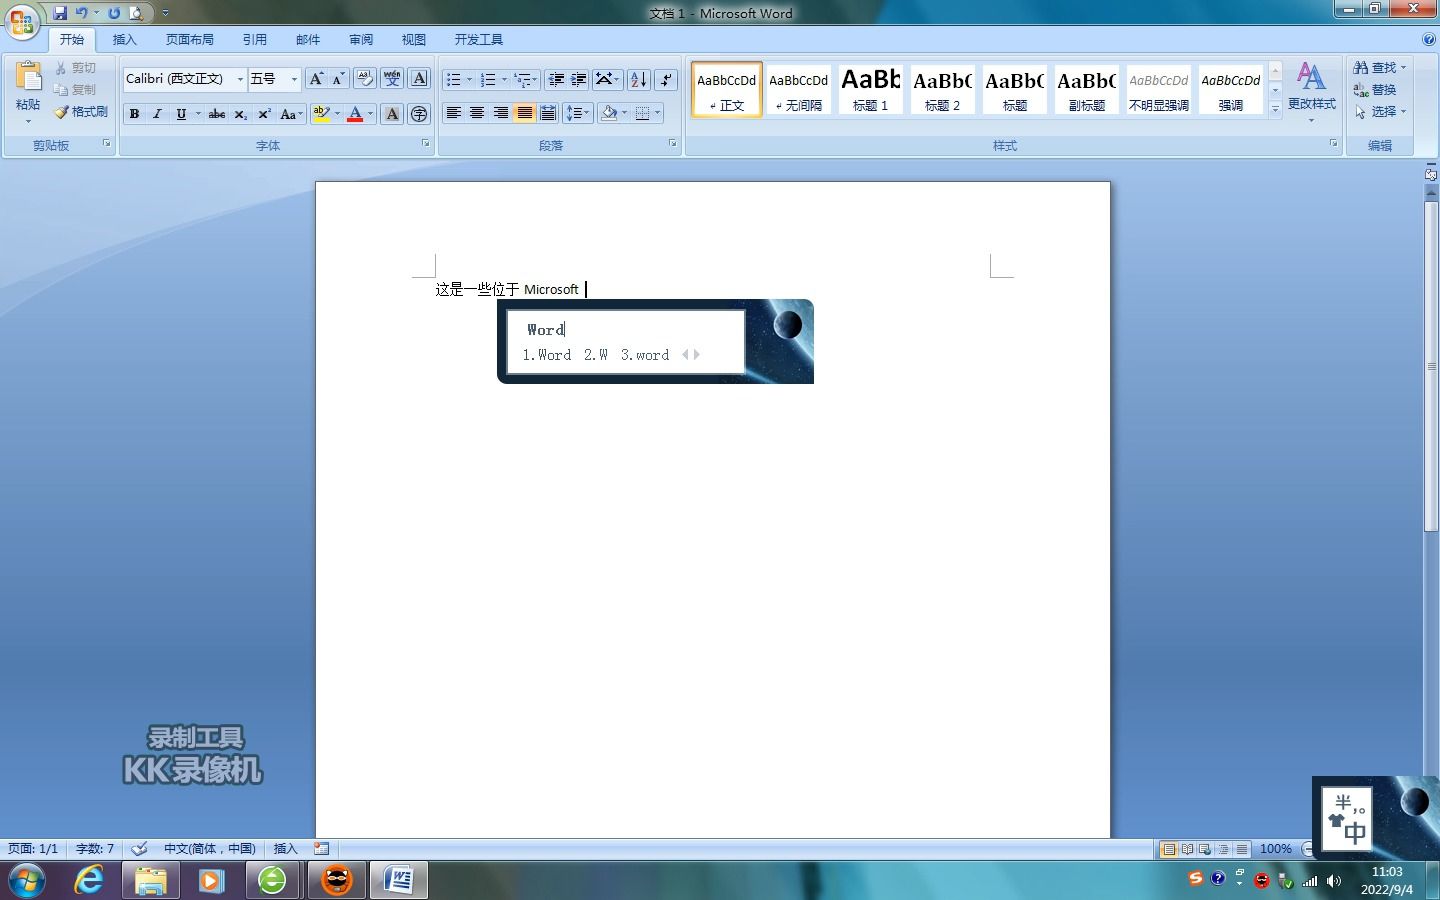The height and width of the screenshot is (900, 1440).
Task: Switch to 视图 ribbon tab
Action: click(x=414, y=40)
